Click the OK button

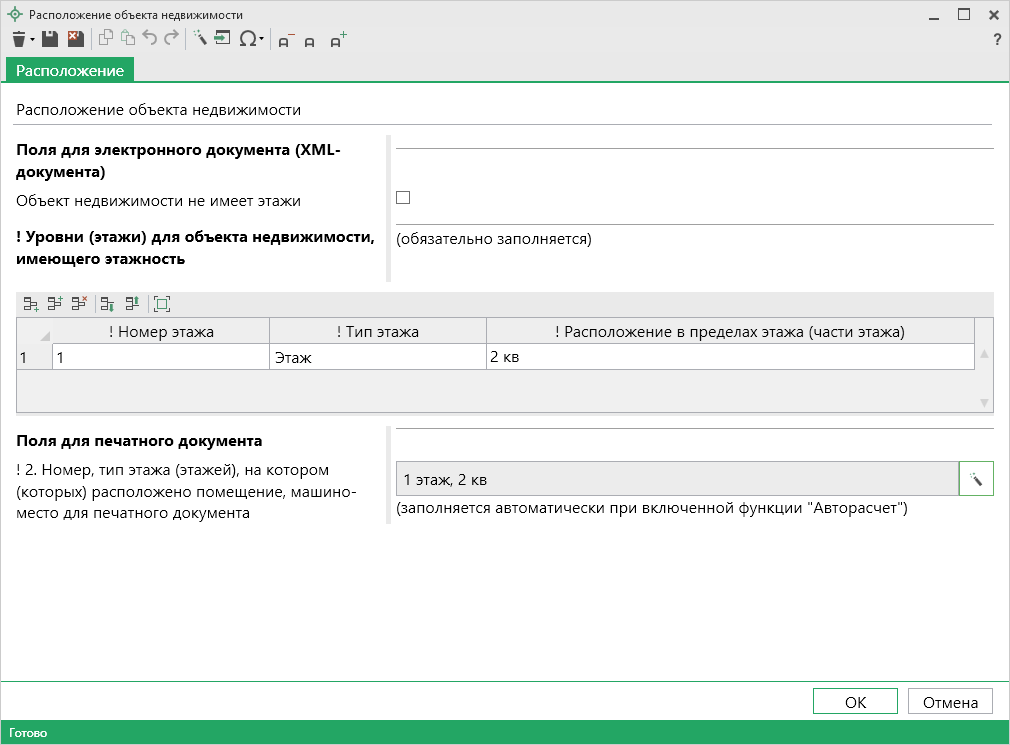coord(855,702)
